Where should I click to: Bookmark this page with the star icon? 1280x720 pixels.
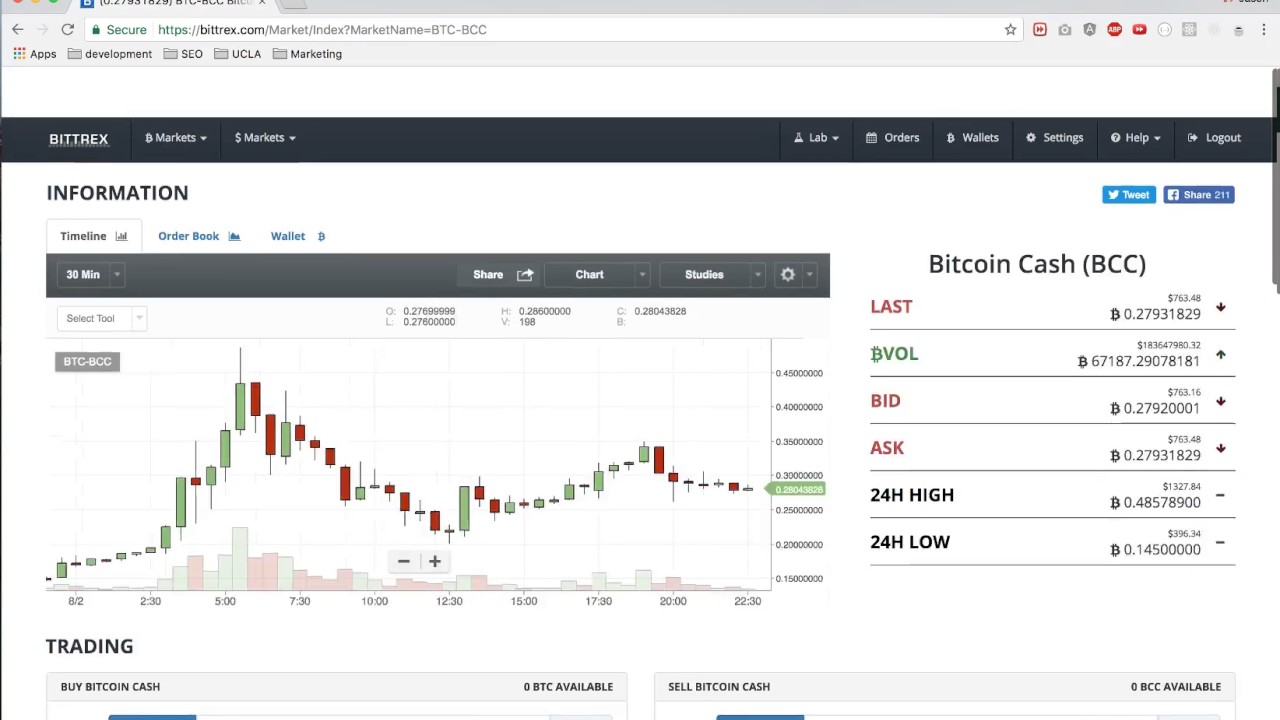[x=1010, y=30]
